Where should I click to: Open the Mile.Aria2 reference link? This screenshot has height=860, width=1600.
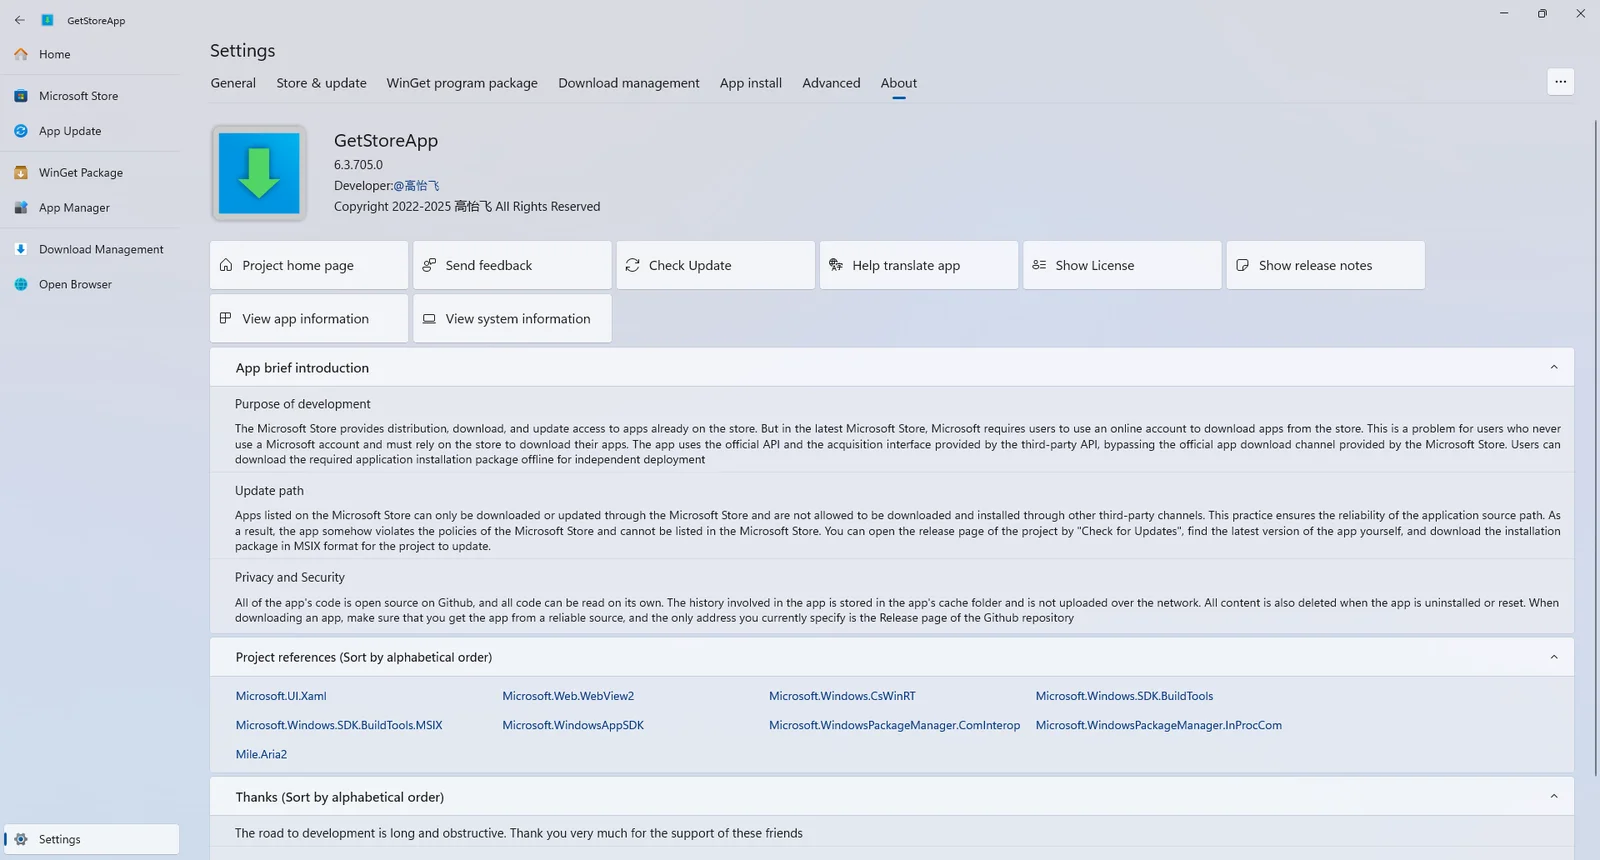(x=261, y=754)
